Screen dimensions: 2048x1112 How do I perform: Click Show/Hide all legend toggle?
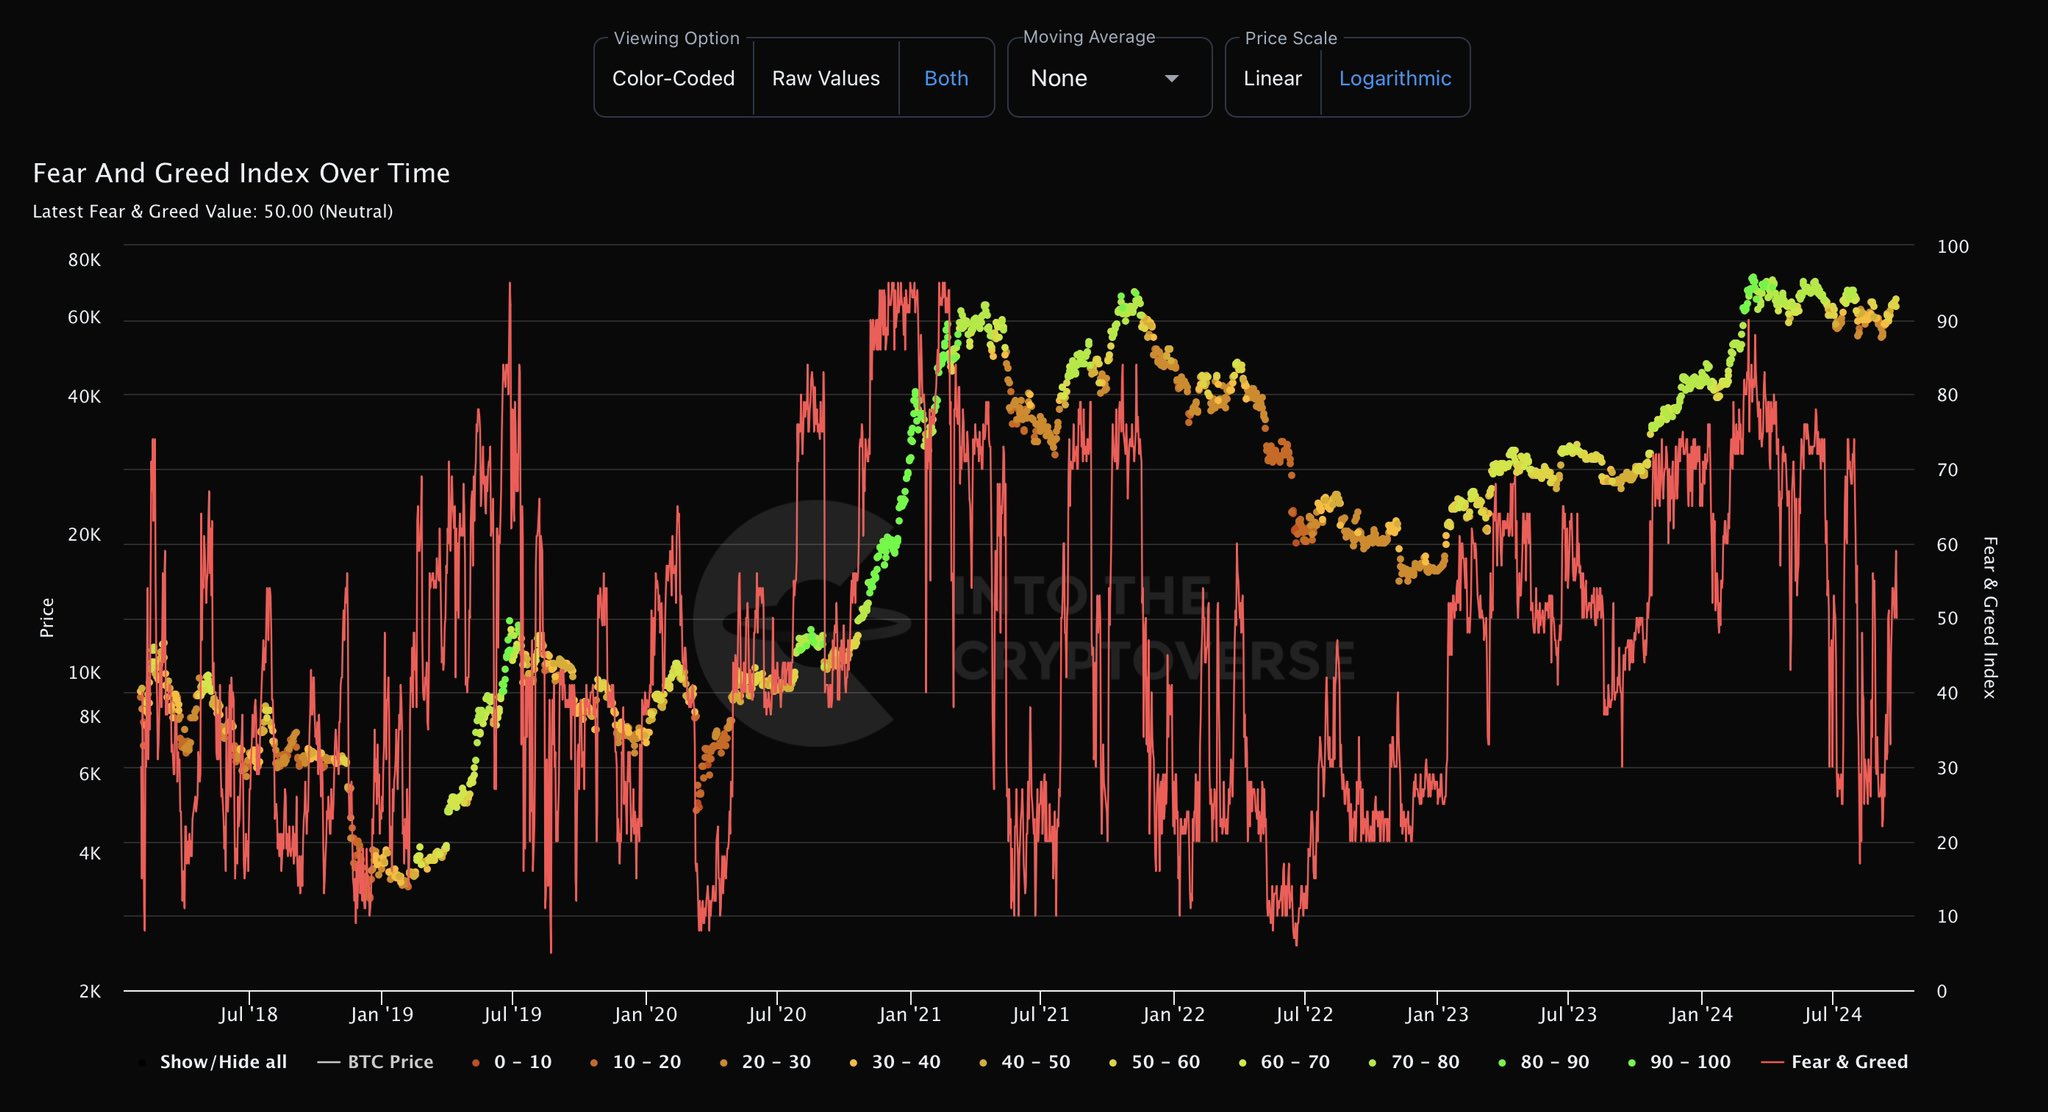point(222,1062)
